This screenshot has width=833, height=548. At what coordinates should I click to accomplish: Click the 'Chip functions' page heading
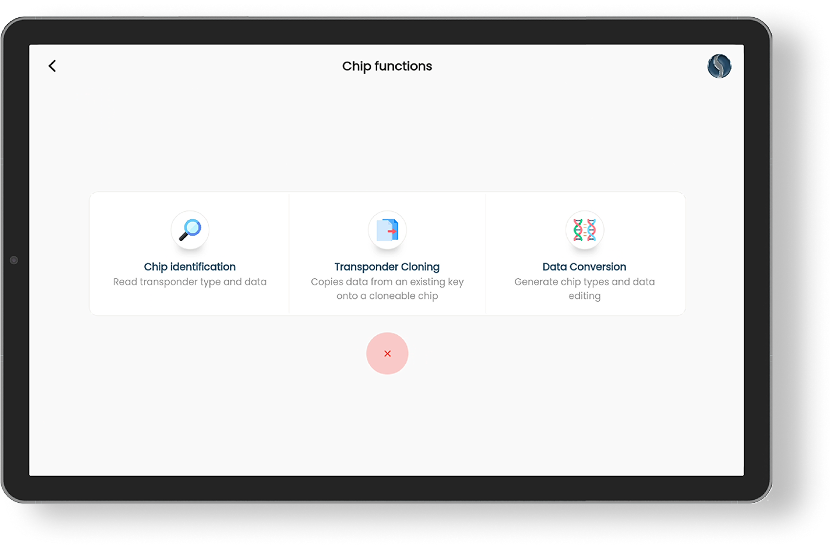point(387,66)
